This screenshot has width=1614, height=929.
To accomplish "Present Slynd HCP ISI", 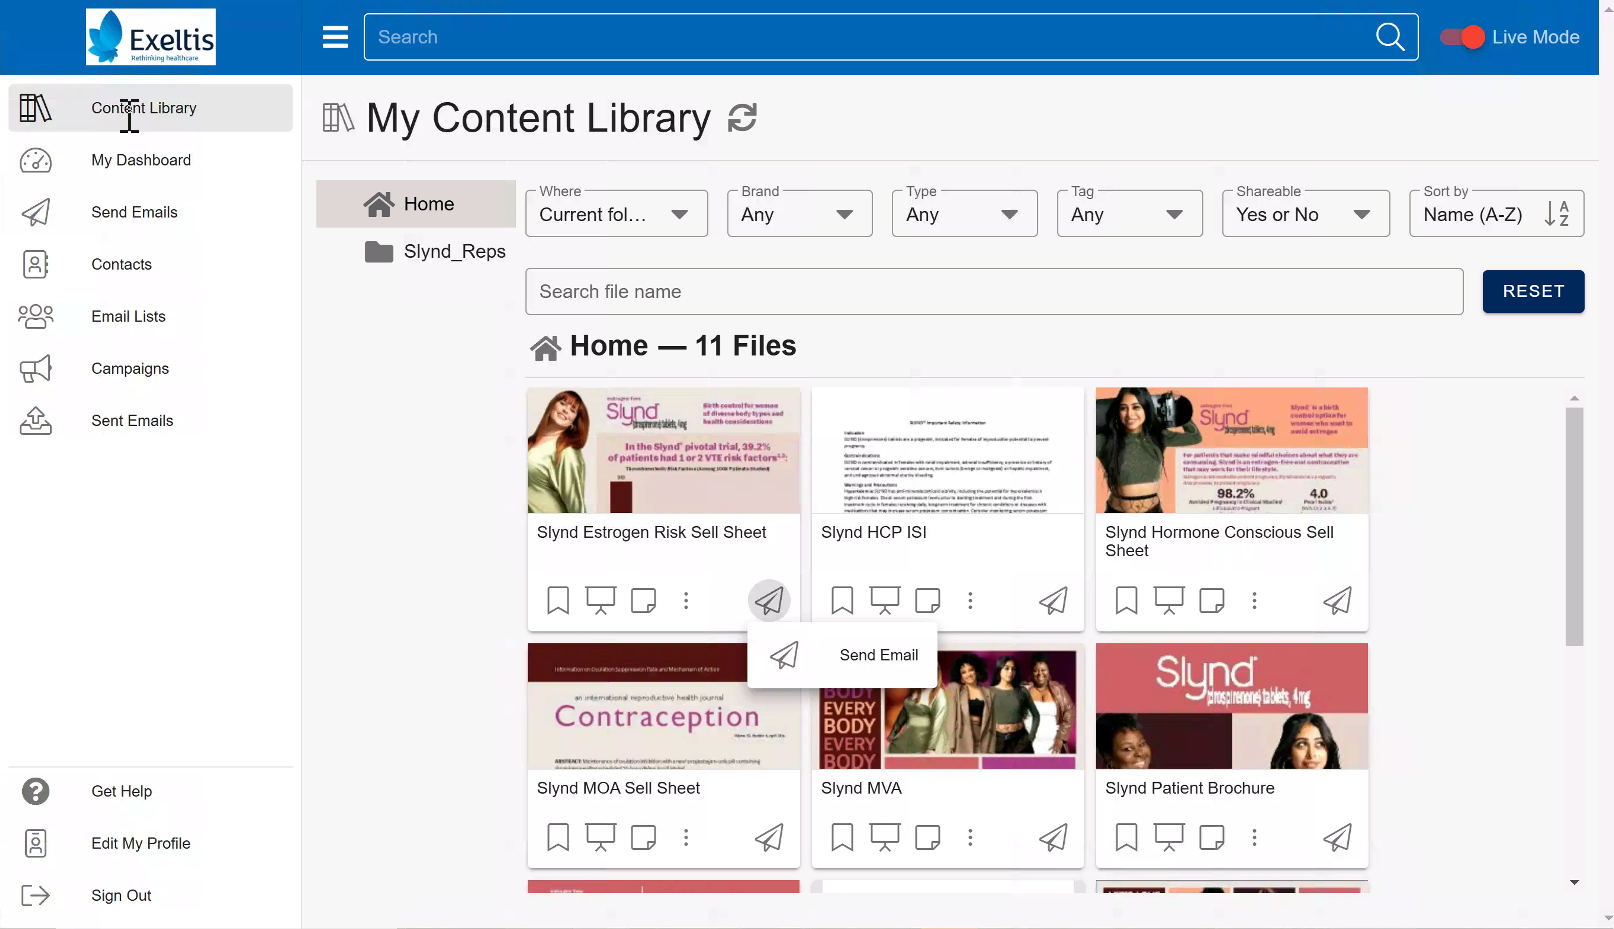I will coord(885,600).
